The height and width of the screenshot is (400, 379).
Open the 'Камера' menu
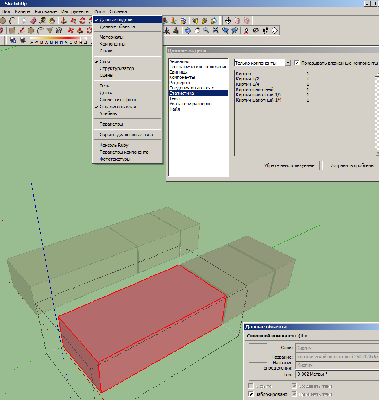(22, 12)
